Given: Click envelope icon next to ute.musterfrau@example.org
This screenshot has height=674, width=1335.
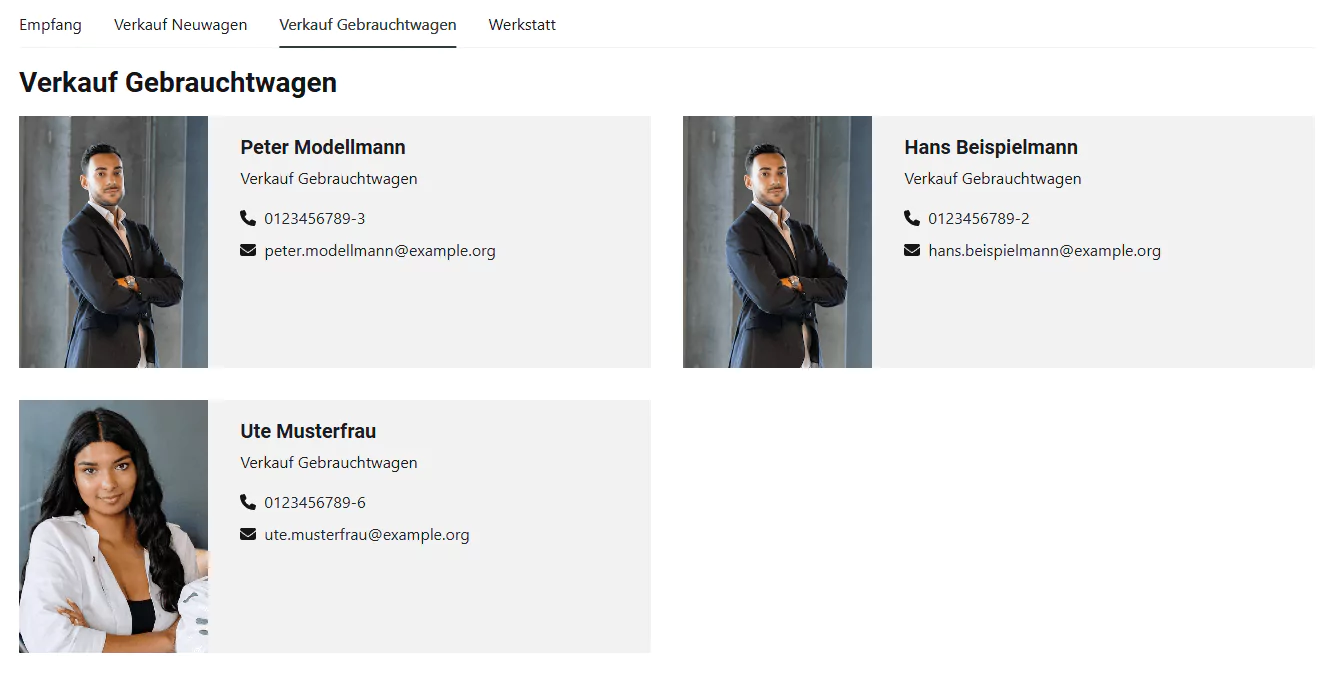Looking at the screenshot, I should point(248,534).
